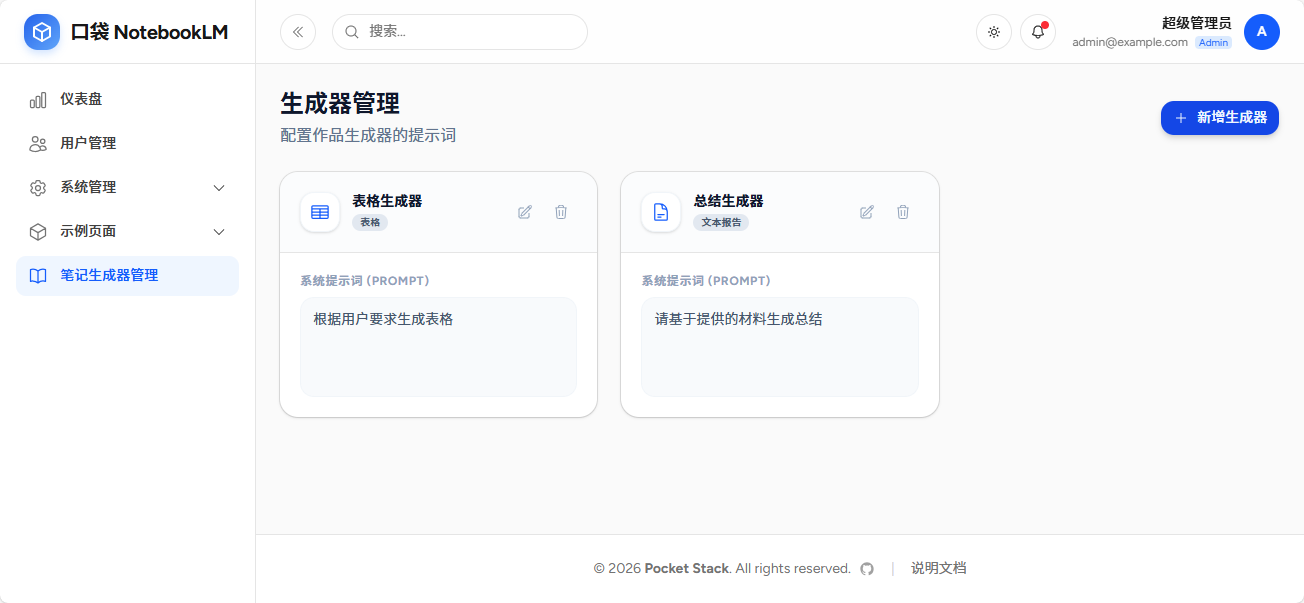Open the GitHub icon in the footer

(x=866, y=568)
